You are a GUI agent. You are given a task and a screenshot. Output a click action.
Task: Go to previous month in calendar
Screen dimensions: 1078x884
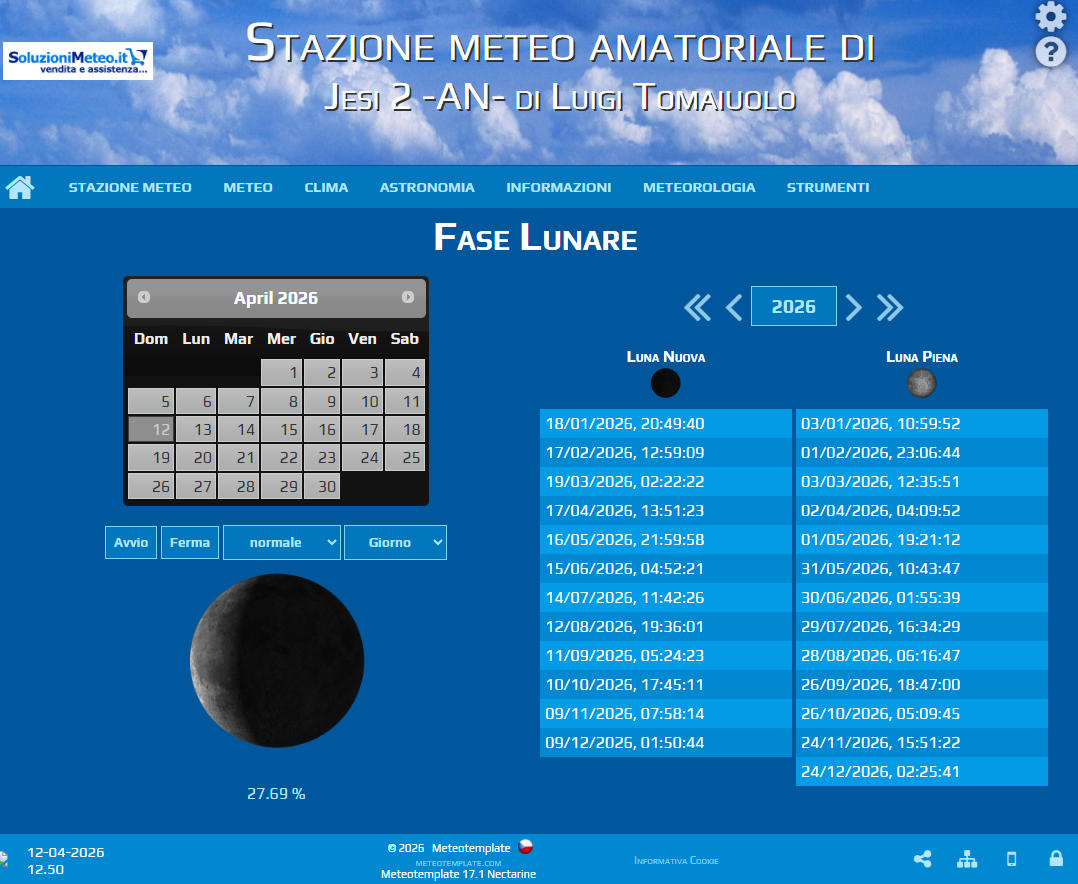[x=144, y=297]
